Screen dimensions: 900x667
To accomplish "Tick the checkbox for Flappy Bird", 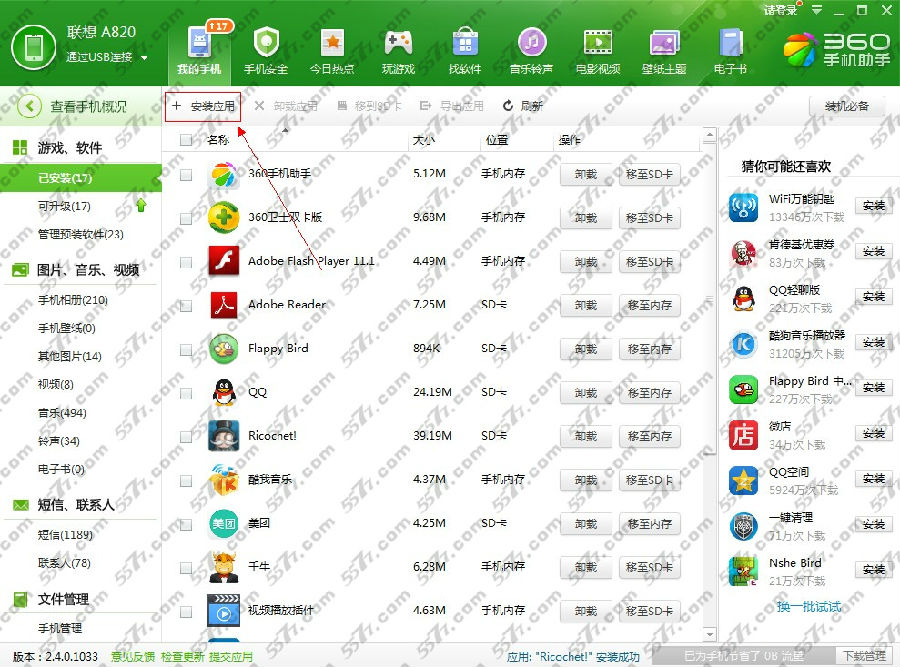I will pyautogui.click(x=186, y=350).
